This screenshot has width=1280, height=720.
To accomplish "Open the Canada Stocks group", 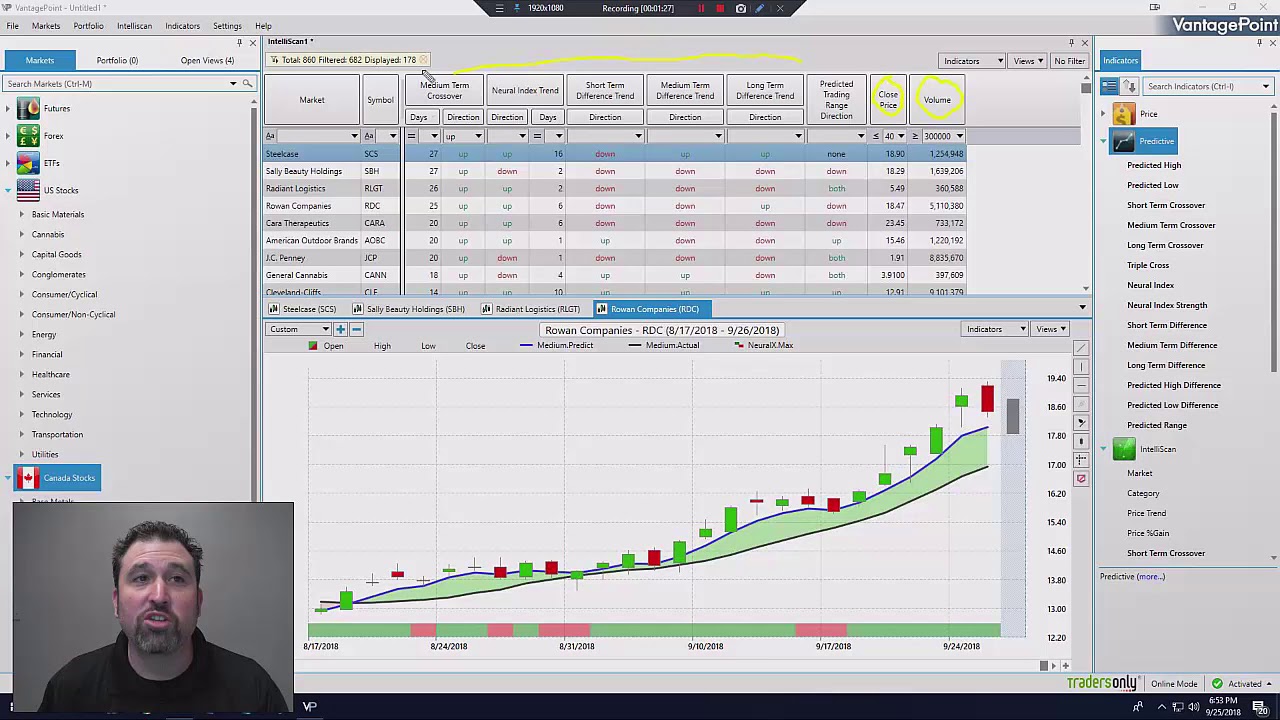I will [x=56, y=478].
